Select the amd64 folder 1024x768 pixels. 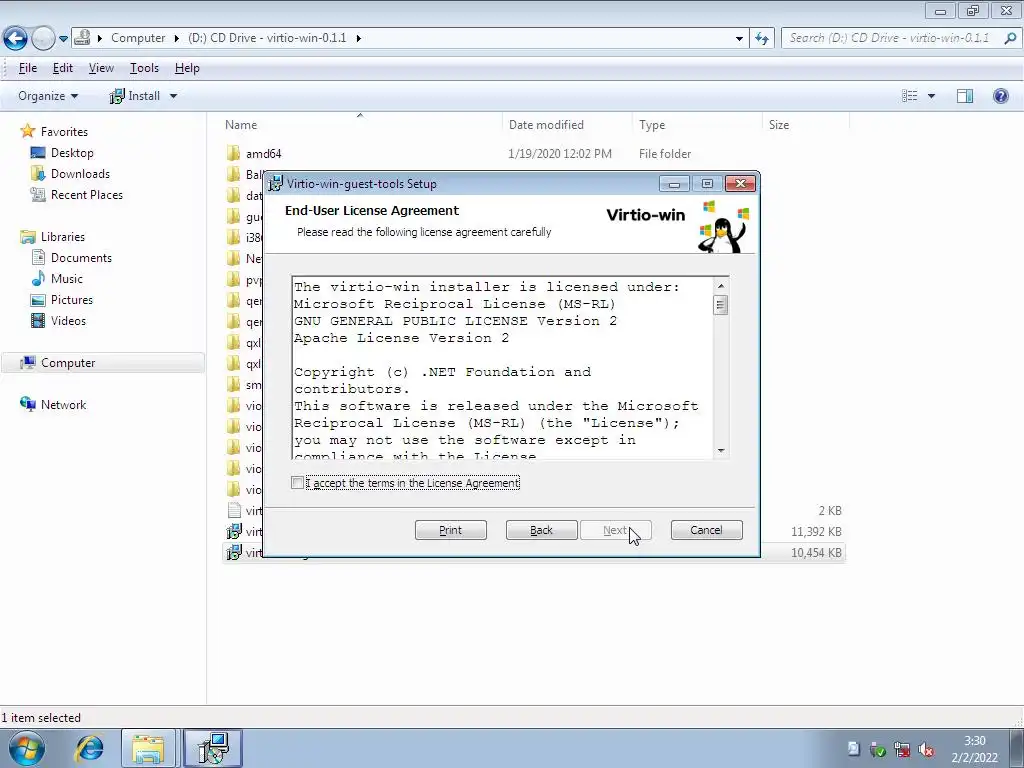pos(263,153)
